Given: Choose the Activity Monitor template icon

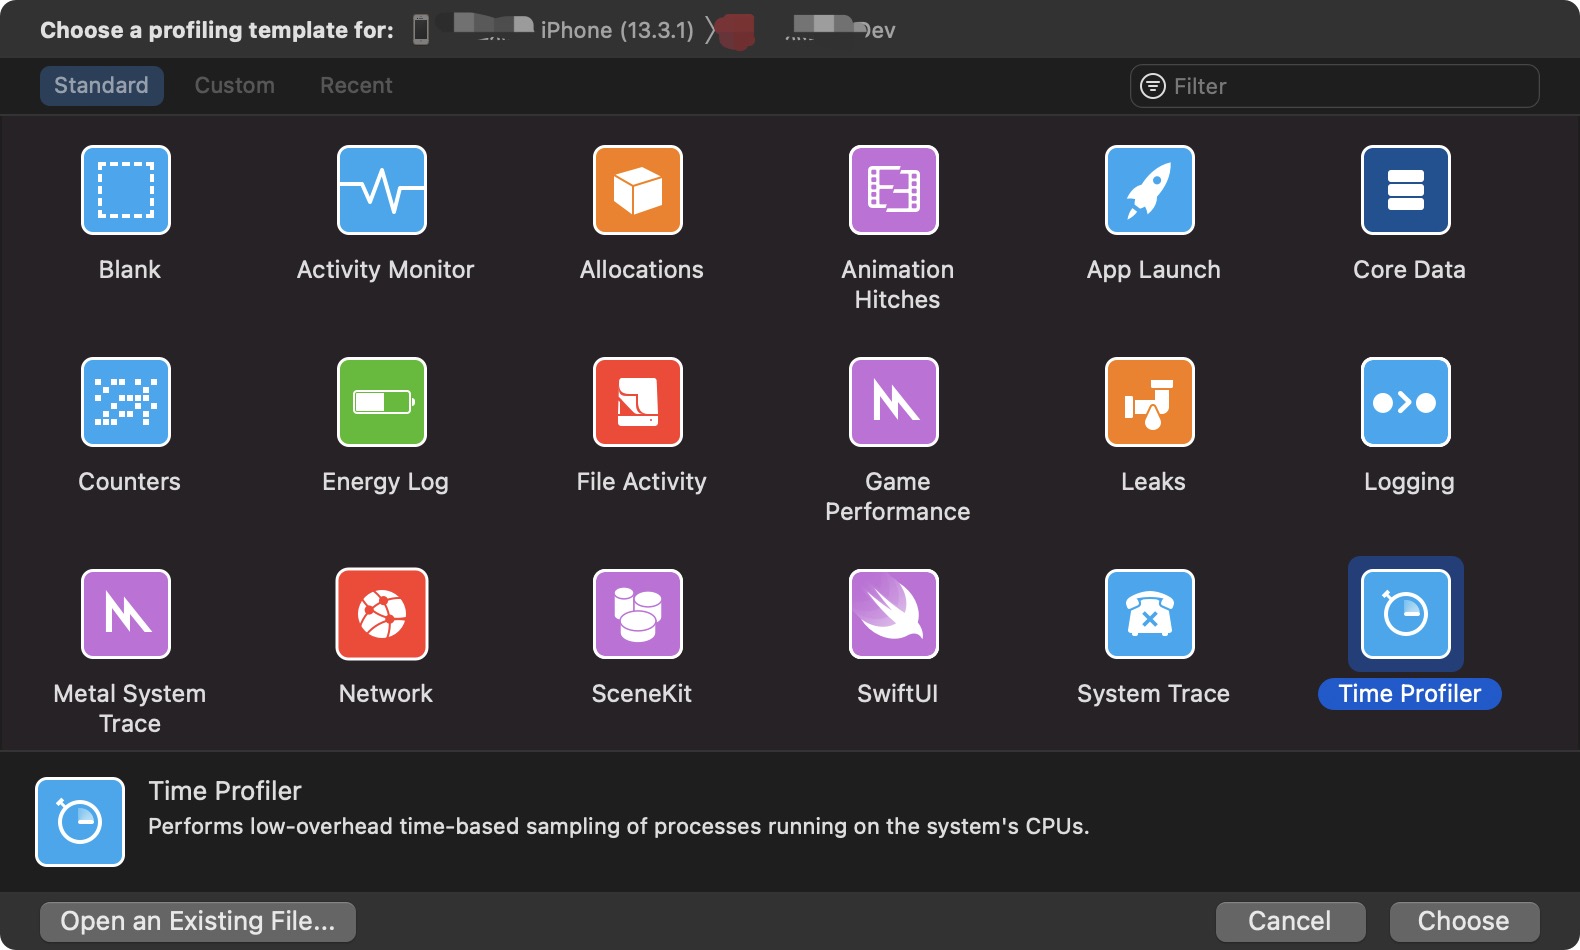Looking at the screenshot, I should coord(382,190).
